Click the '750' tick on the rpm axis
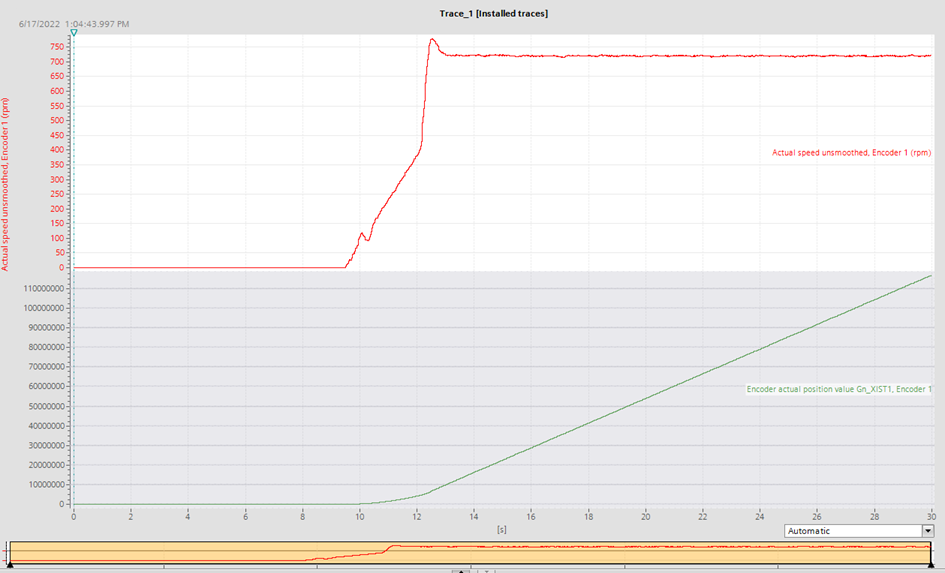The height and width of the screenshot is (573, 945). click(x=57, y=47)
